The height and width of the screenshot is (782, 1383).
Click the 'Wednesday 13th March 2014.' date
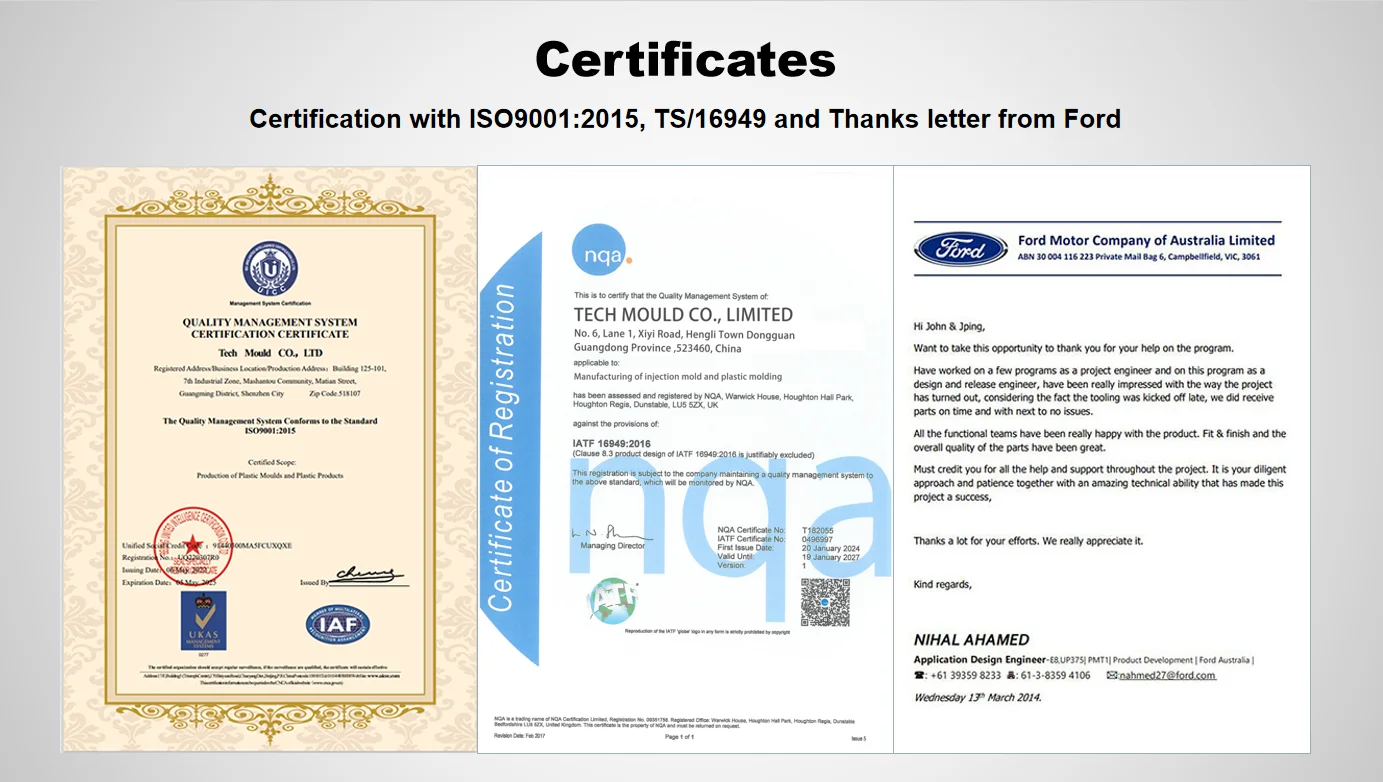(x=977, y=697)
